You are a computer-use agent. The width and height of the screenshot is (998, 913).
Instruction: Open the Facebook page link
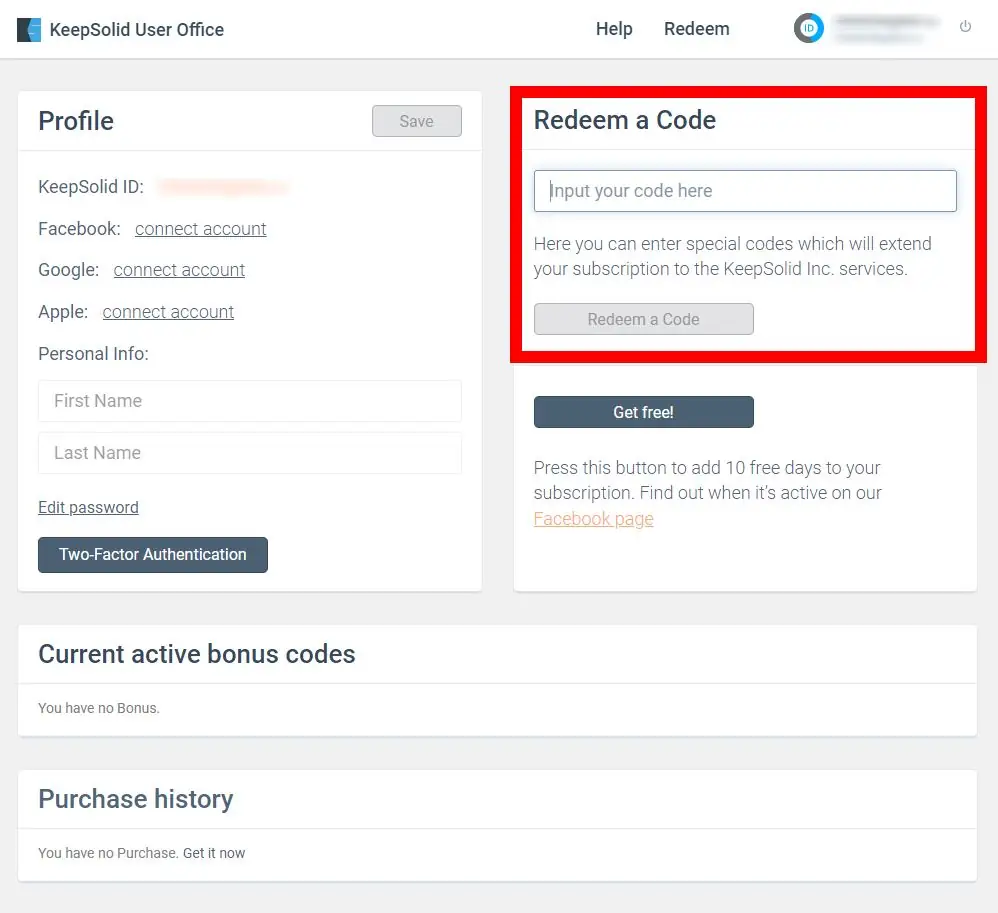click(x=593, y=519)
